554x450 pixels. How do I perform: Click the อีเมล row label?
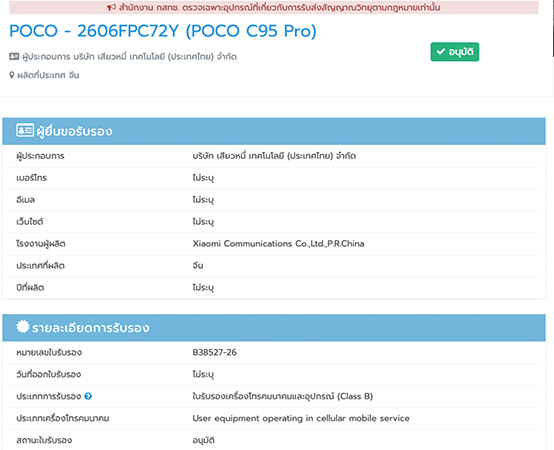(25, 200)
